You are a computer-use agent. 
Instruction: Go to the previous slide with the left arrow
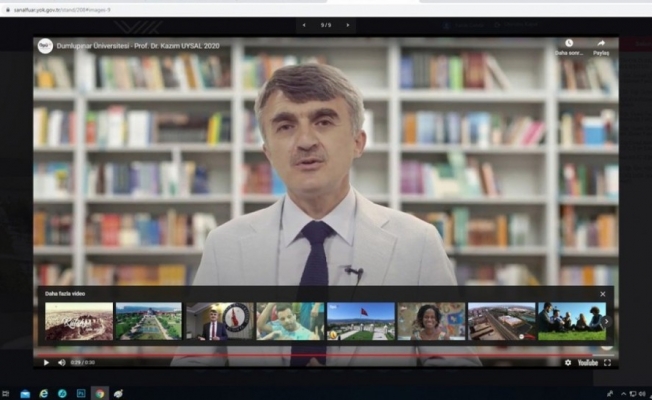(304, 25)
